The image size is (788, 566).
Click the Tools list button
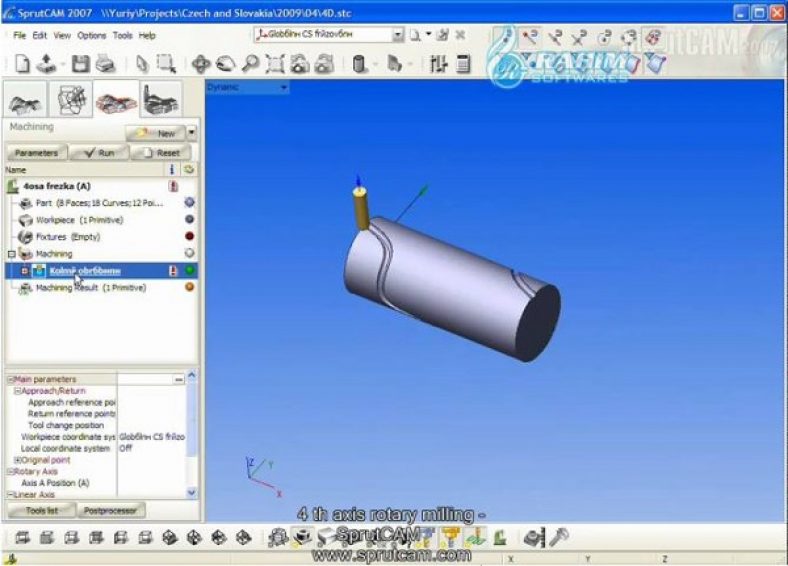point(41,510)
